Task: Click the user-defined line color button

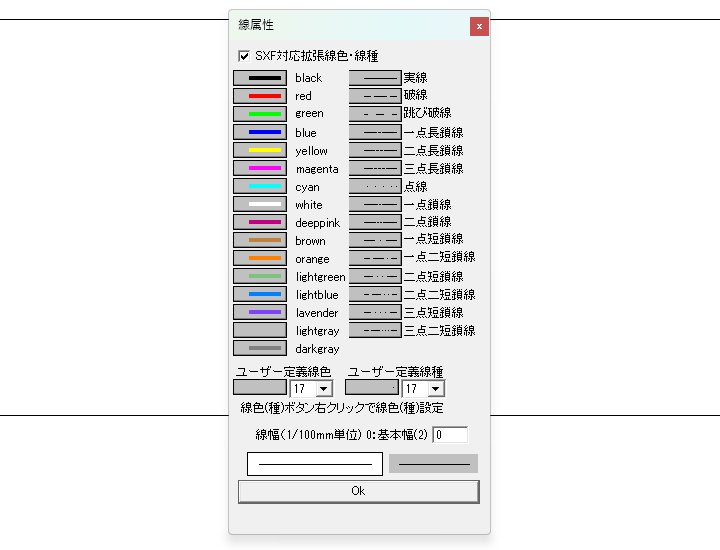Action: coord(260,387)
